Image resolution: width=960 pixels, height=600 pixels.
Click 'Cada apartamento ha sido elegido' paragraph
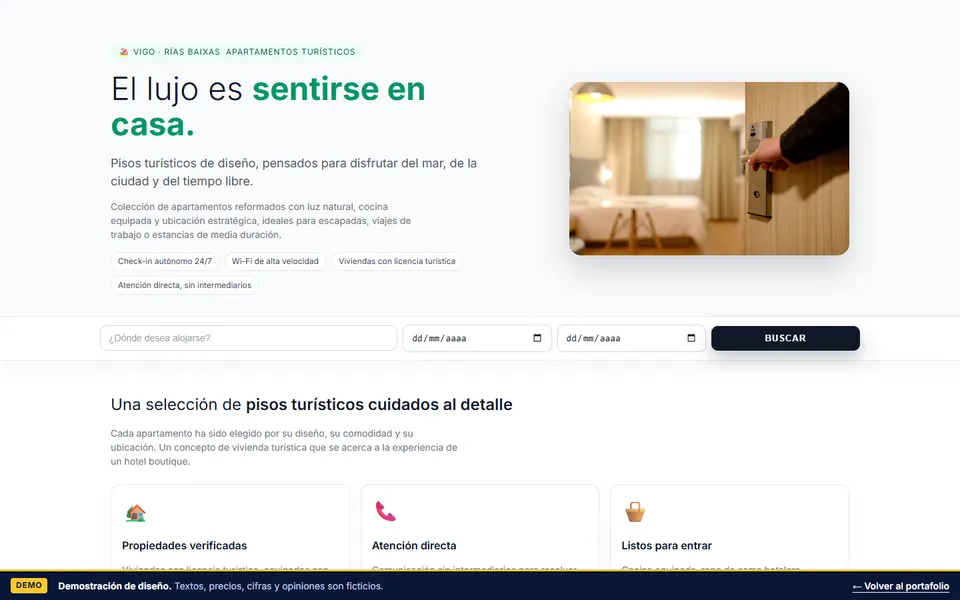pyautogui.click(x=284, y=448)
